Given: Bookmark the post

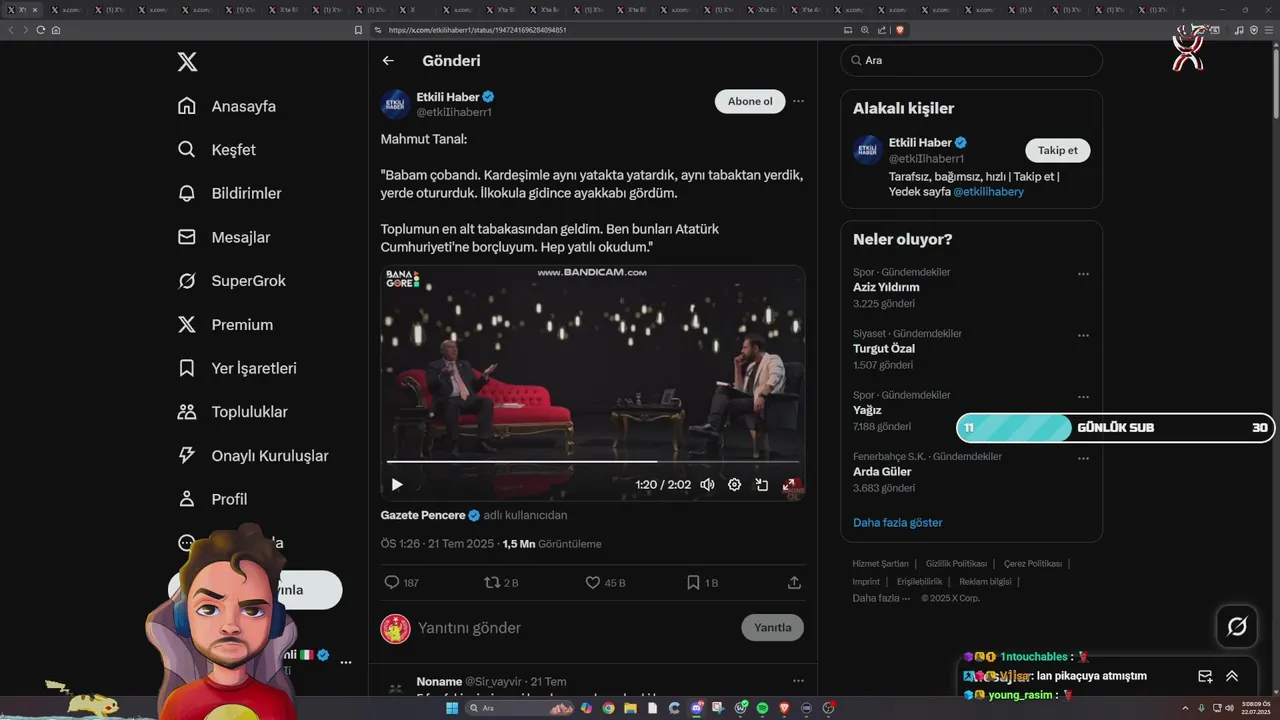Looking at the screenshot, I should coord(693,582).
